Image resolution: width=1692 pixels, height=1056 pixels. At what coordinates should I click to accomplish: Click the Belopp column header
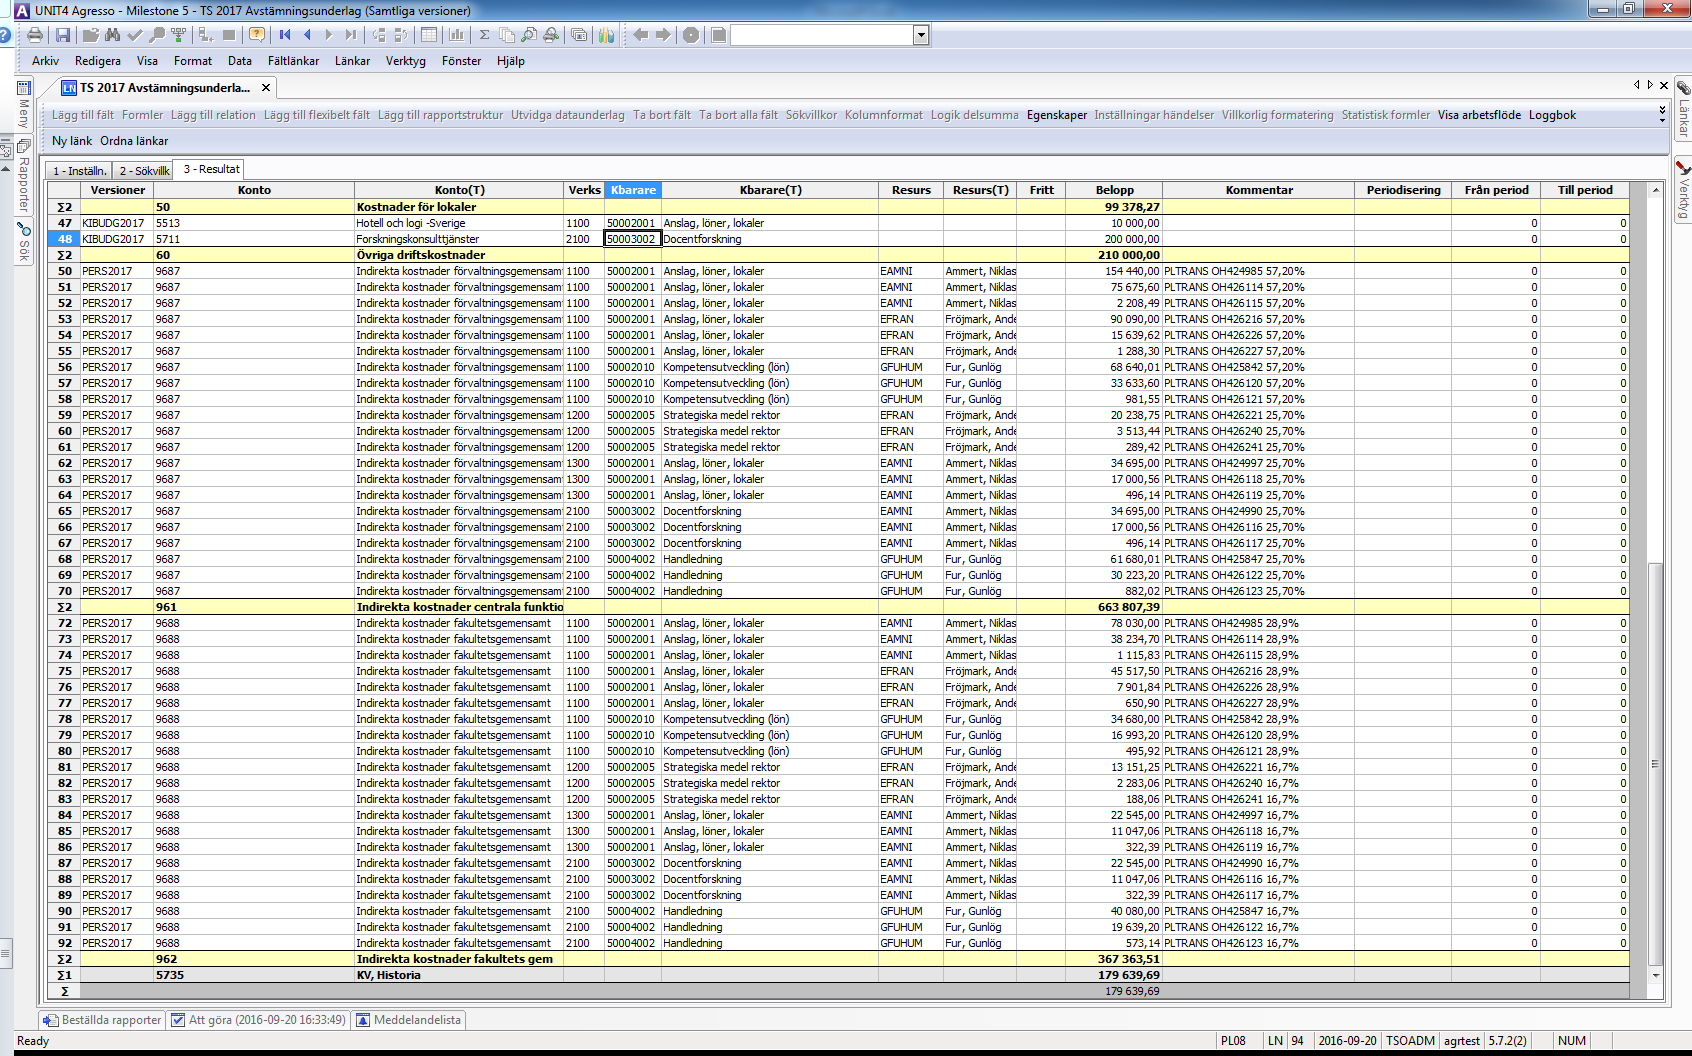click(1114, 190)
